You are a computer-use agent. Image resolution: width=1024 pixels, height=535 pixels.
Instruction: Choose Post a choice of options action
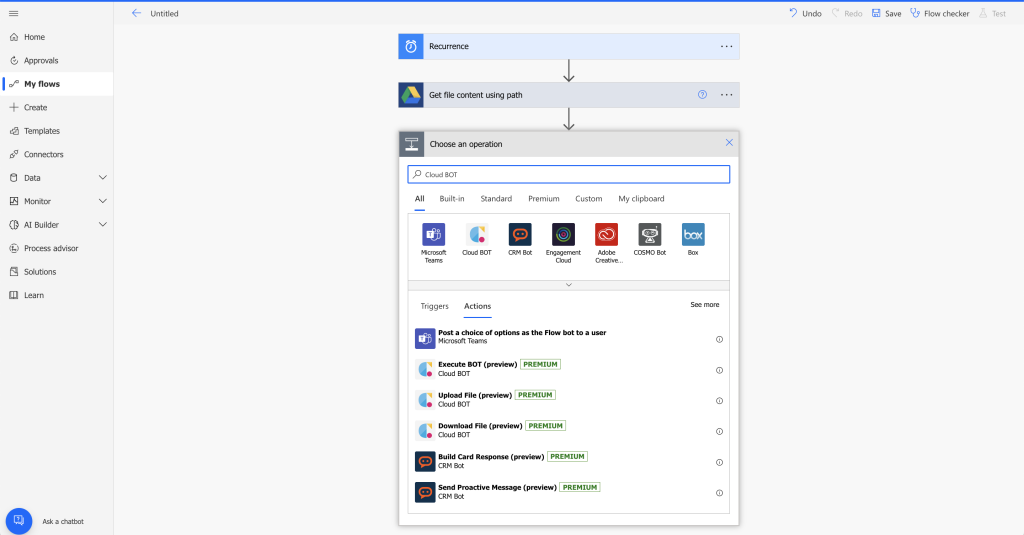(x=569, y=338)
